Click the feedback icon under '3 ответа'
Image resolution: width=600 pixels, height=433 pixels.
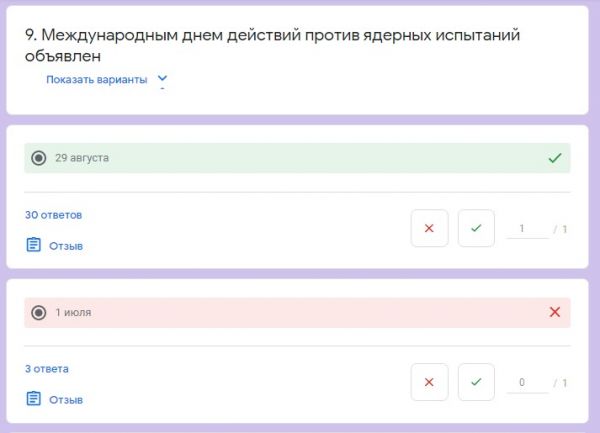[x=34, y=399]
